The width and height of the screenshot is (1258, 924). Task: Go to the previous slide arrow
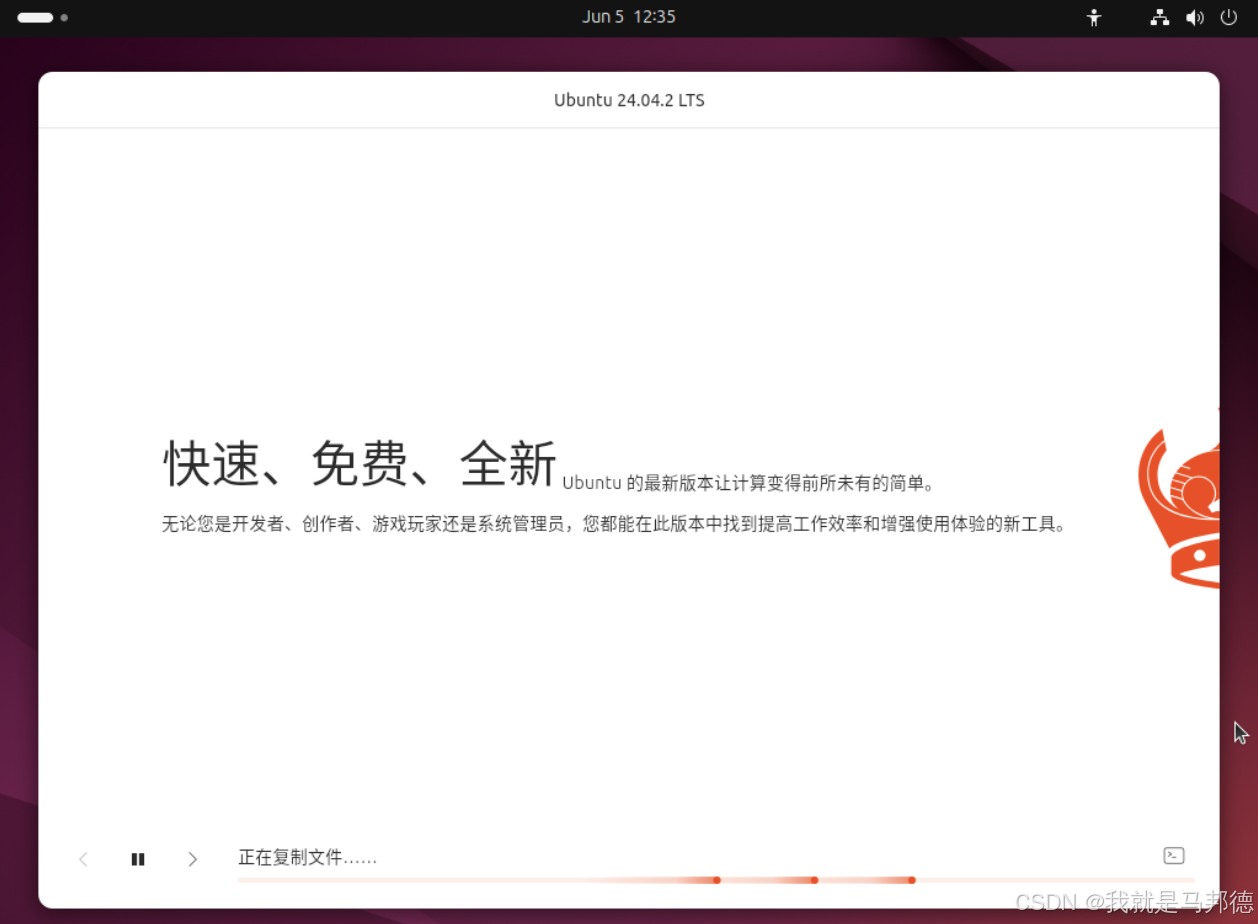(x=84, y=859)
